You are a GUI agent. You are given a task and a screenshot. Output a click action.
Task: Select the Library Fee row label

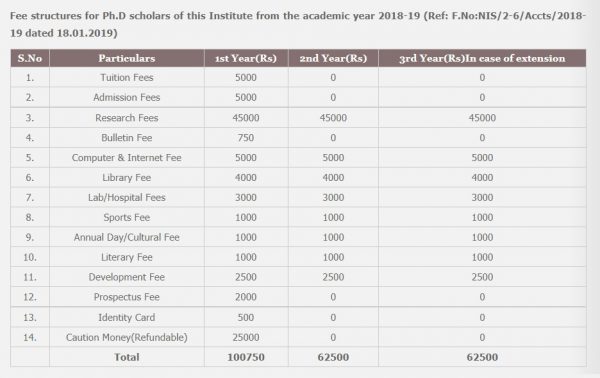click(x=127, y=178)
